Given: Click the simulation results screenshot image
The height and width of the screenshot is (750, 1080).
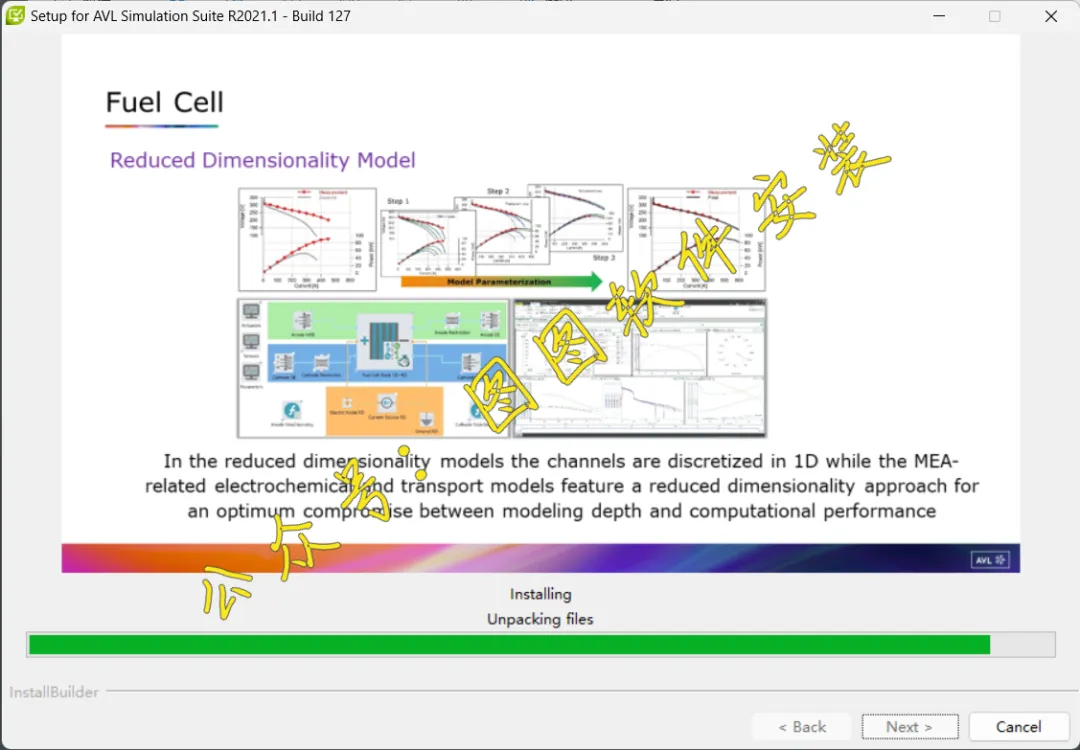Looking at the screenshot, I should [x=640, y=368].
